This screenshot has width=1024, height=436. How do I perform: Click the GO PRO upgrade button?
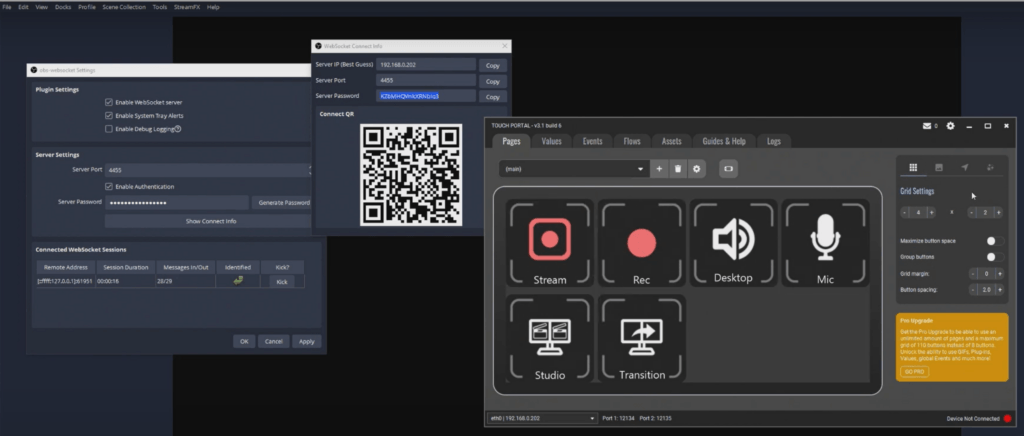click(x=914, y=372)
